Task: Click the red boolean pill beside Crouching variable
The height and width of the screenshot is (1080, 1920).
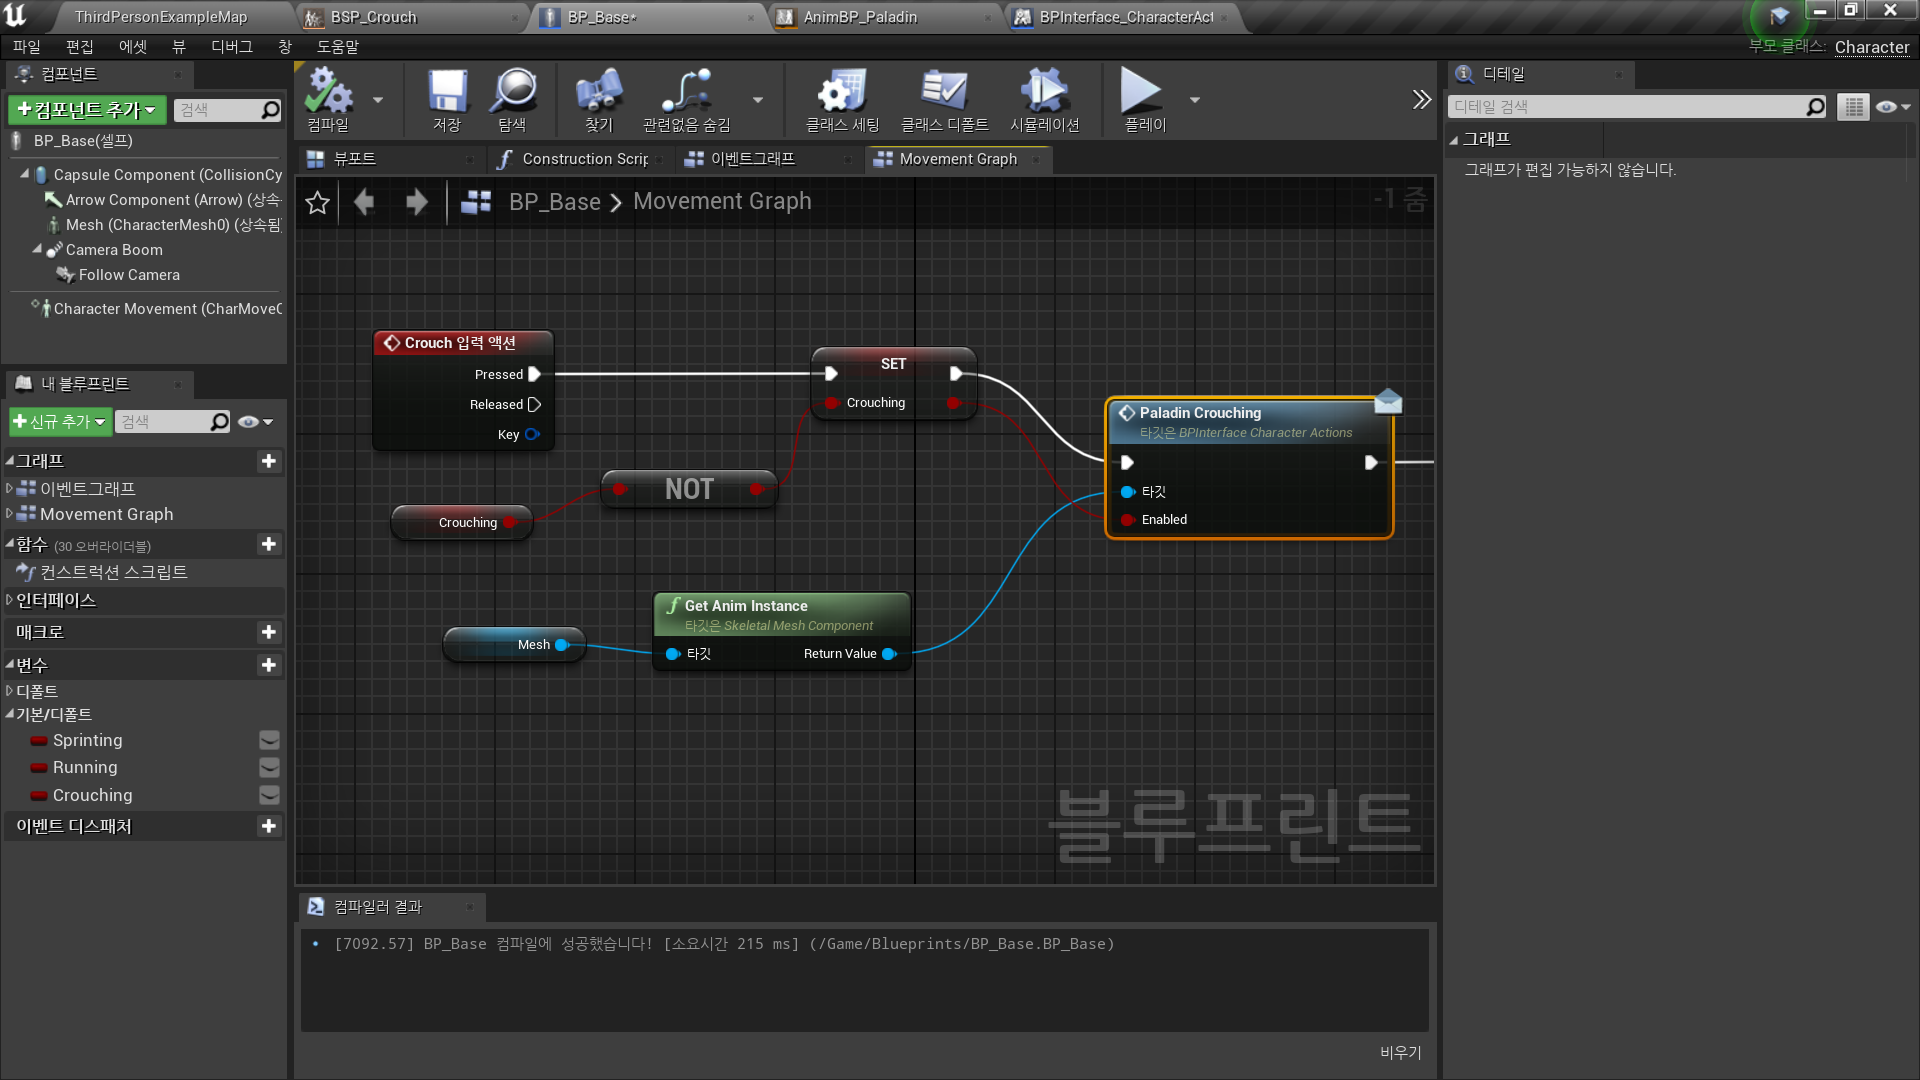Action: tap(39, 795)
